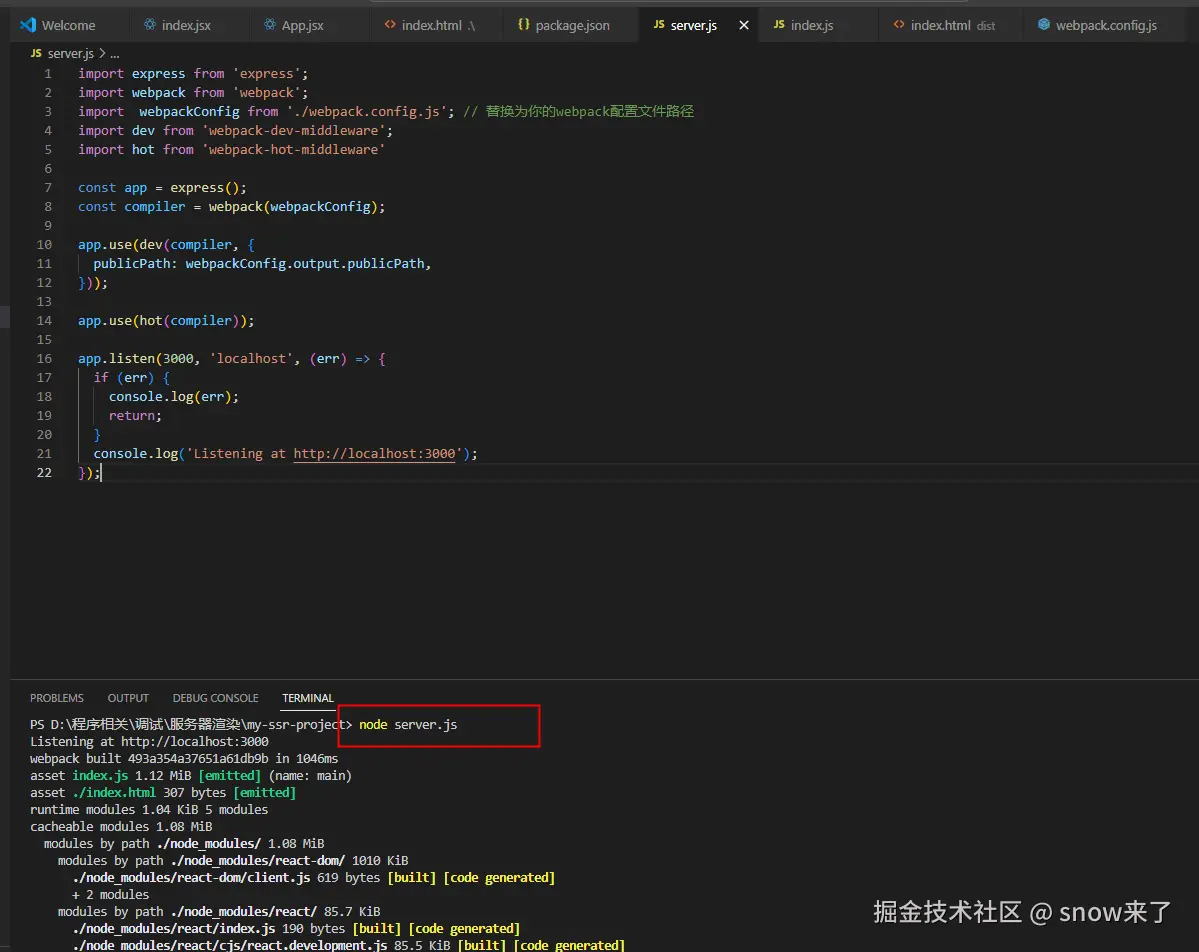
Task: Click line number 22 in the gutter
Action: click(x=44, y=473)
